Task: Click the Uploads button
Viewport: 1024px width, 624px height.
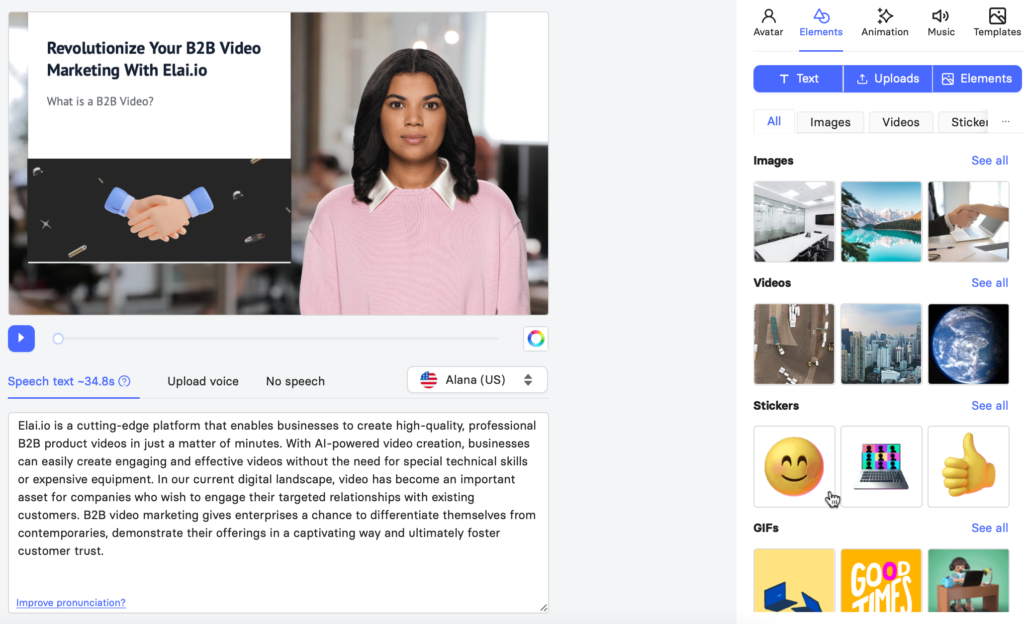Action: (x=888, y=78)
